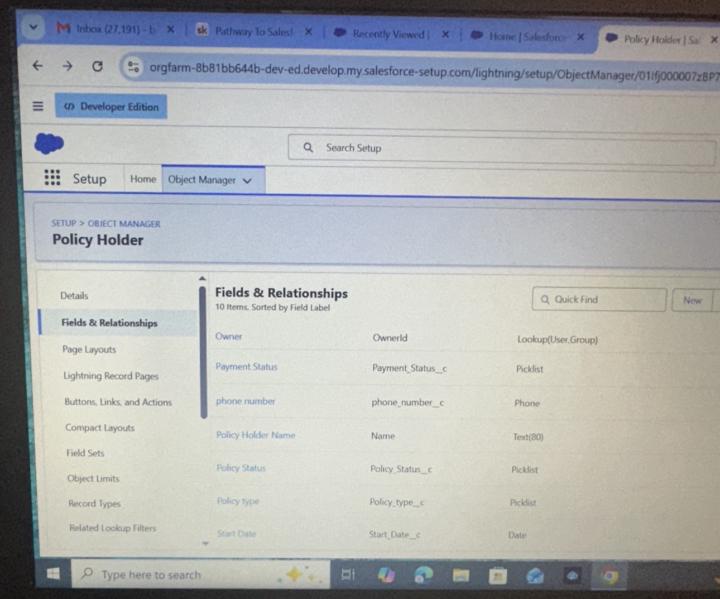
Task: Select Page Layouts in the sidebar
Action: click(89, 349)
